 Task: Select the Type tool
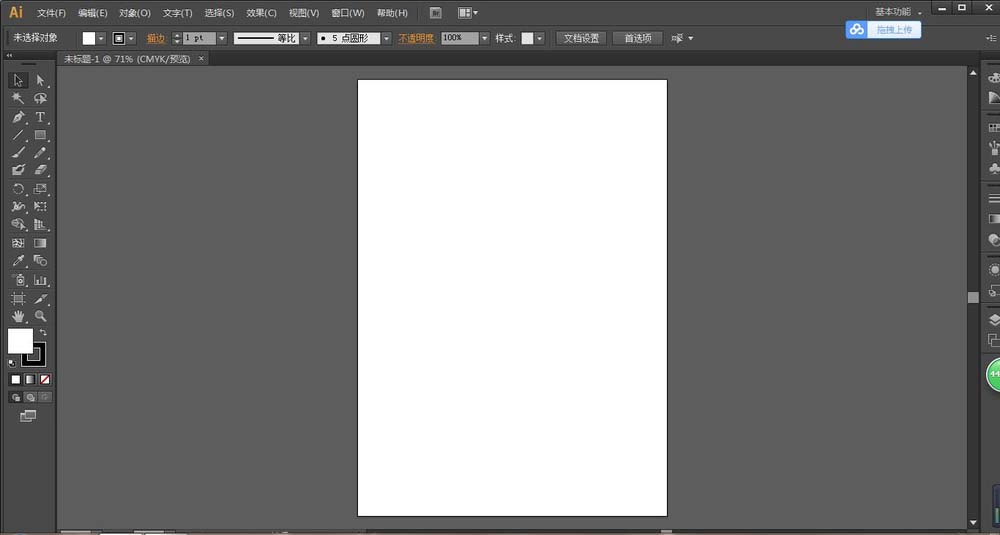pyautogui.click(x=41, y=117)
